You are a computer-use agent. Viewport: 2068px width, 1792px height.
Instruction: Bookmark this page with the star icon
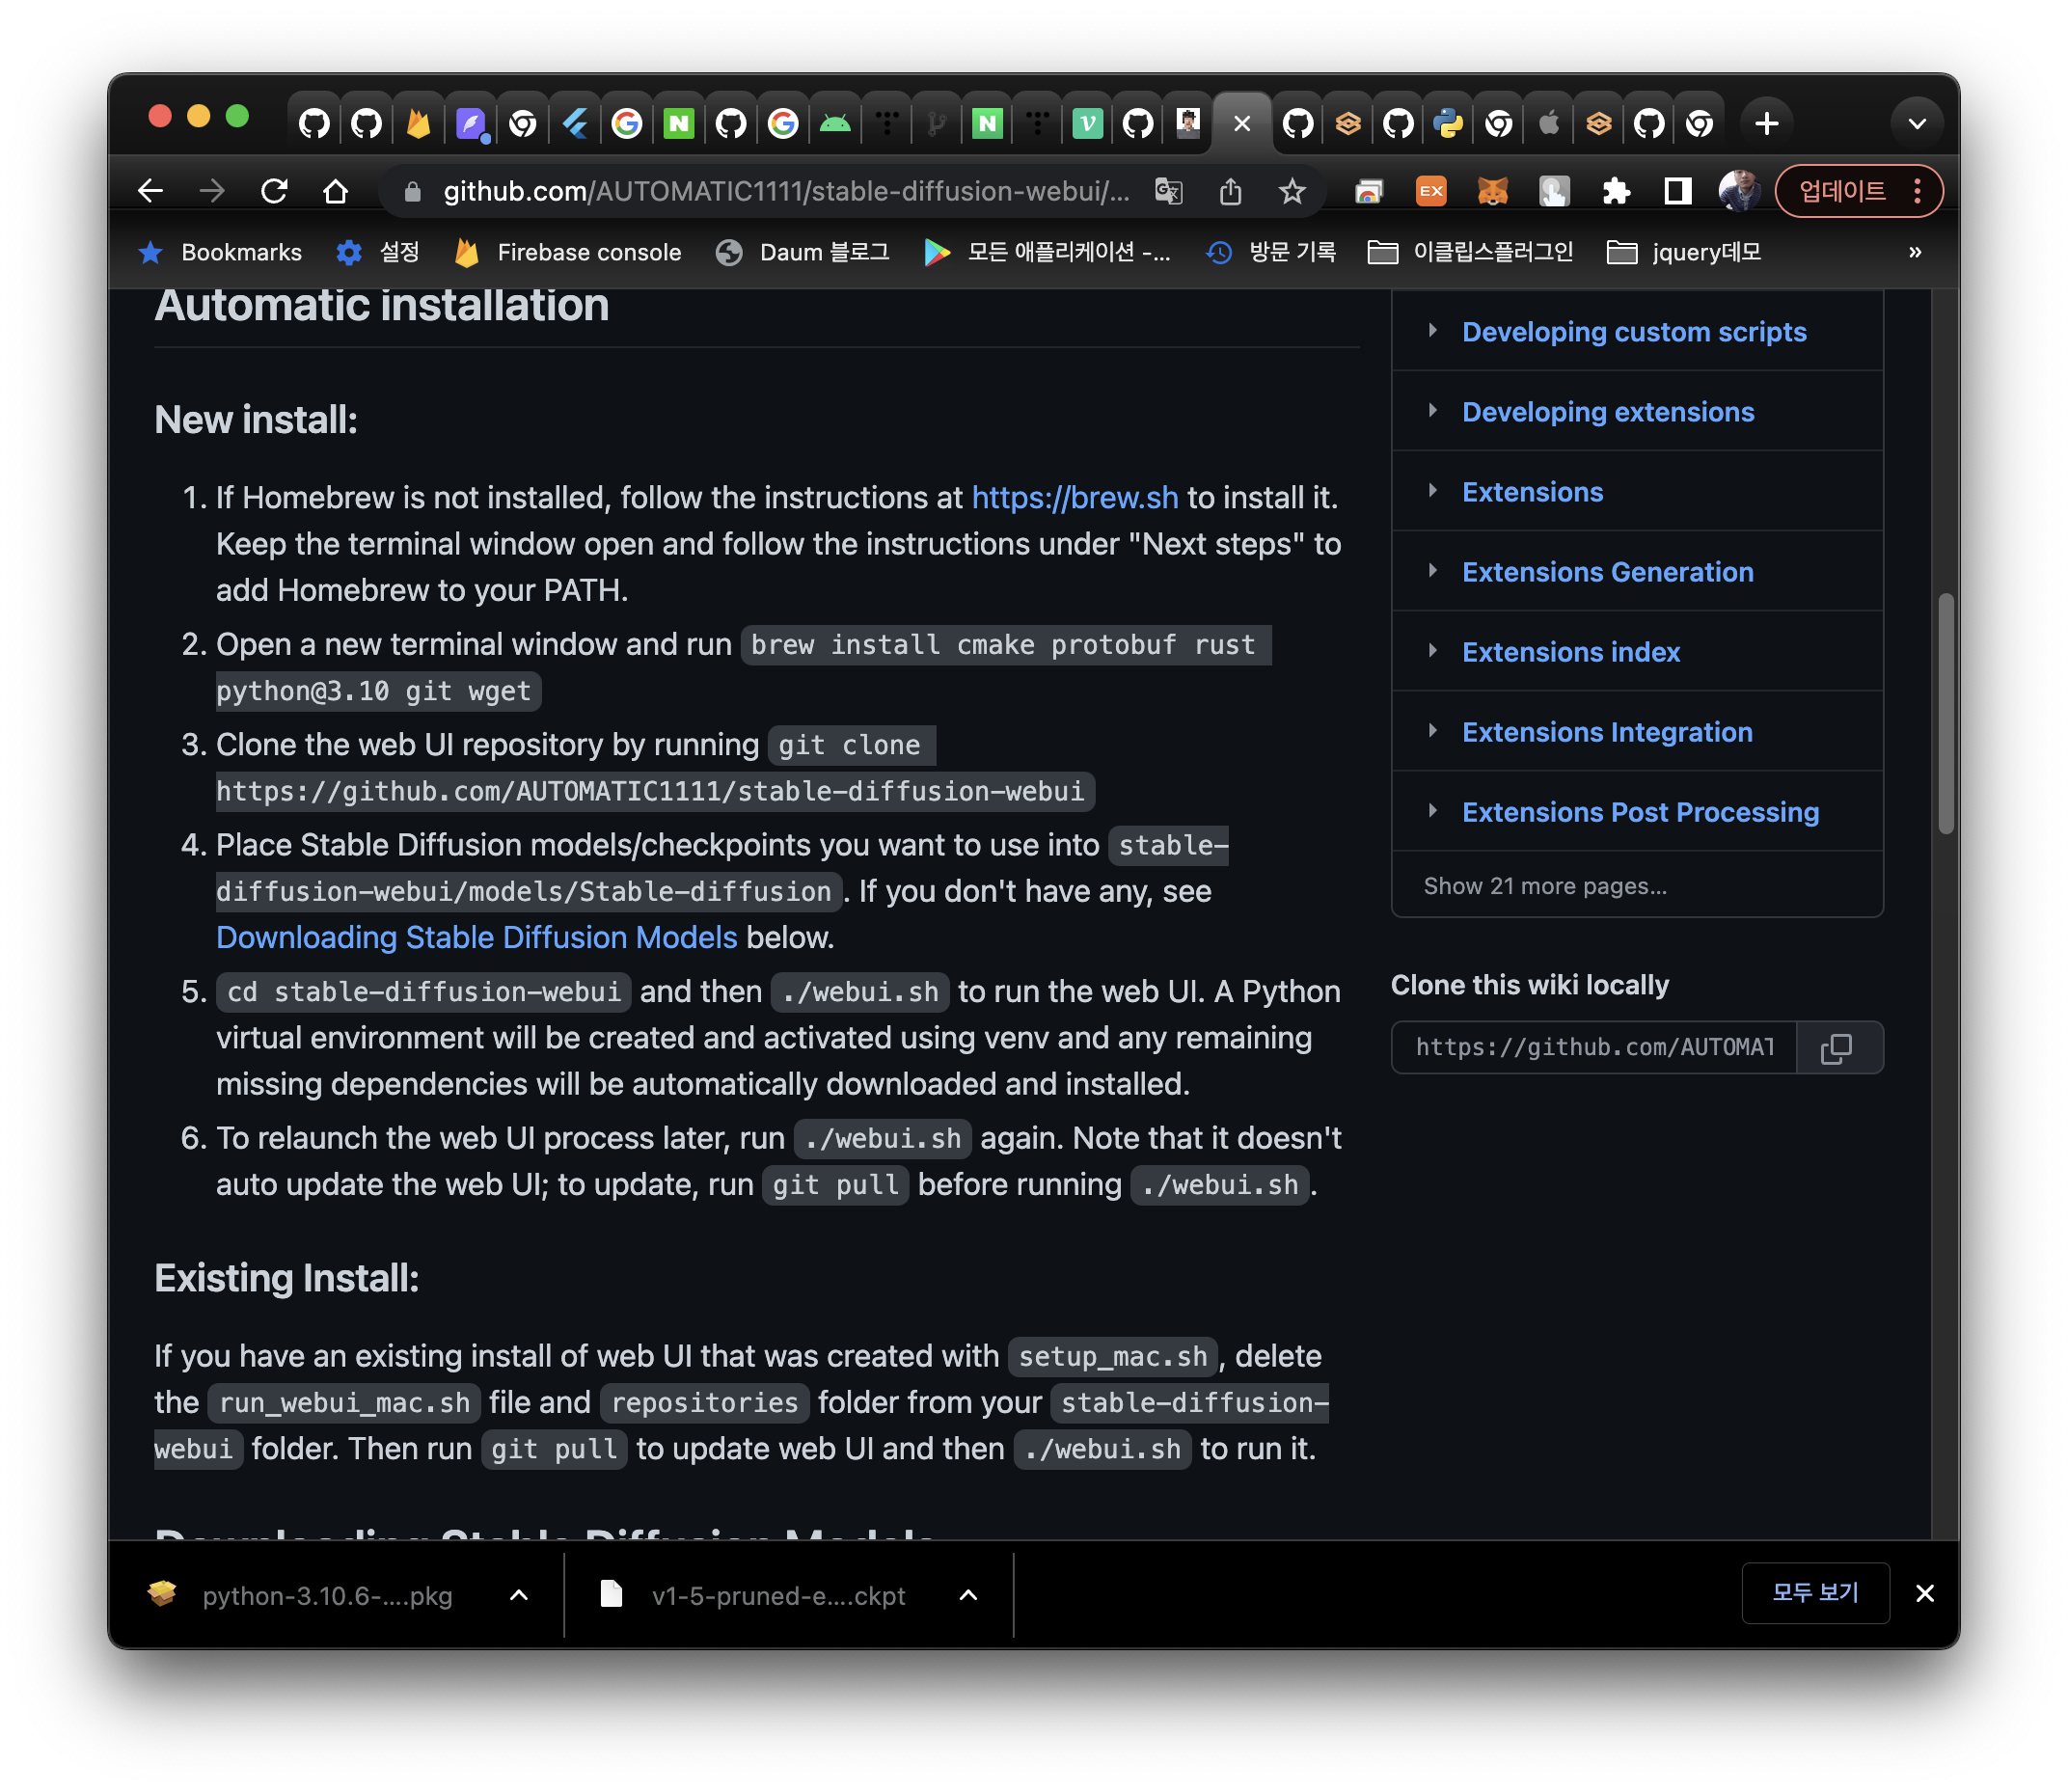[x=1292, y=190]
